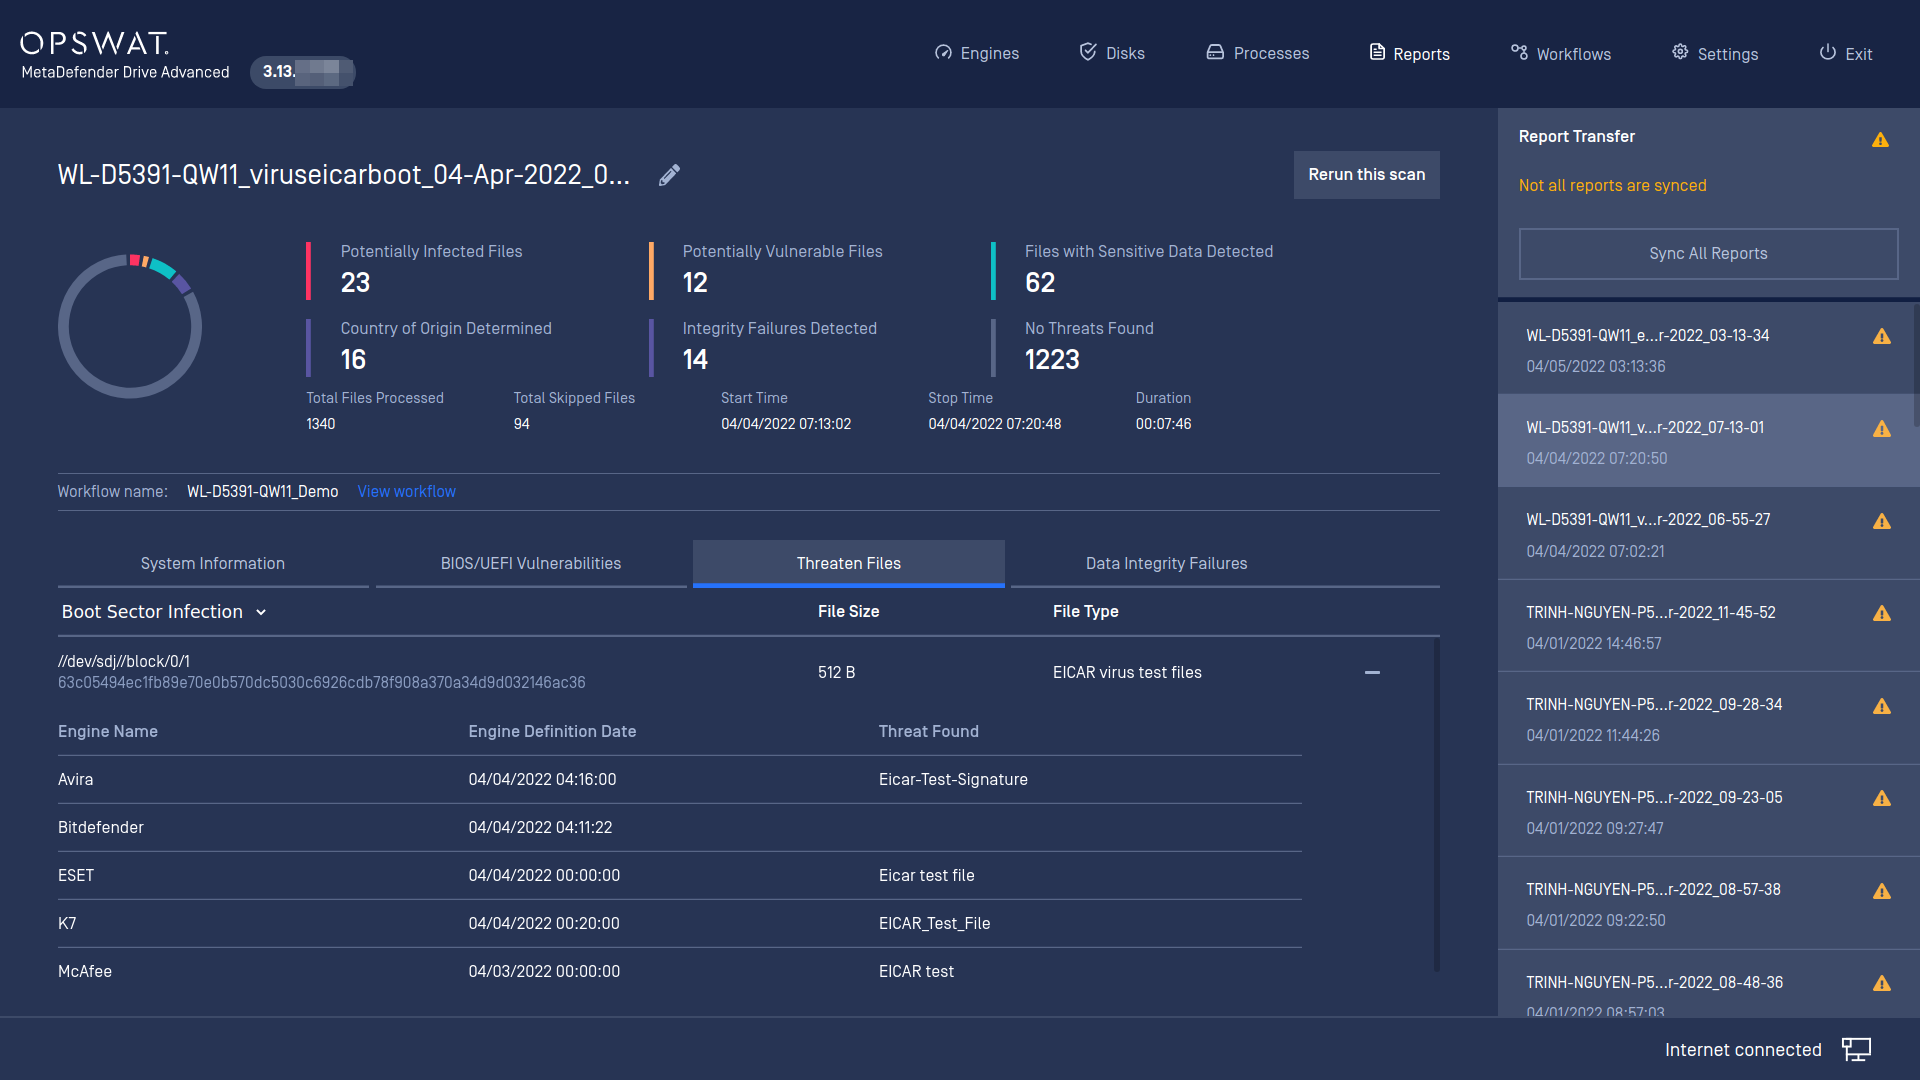Click the Engines gauge icon
The image size is (1920, 1080).
pos(943,52)
